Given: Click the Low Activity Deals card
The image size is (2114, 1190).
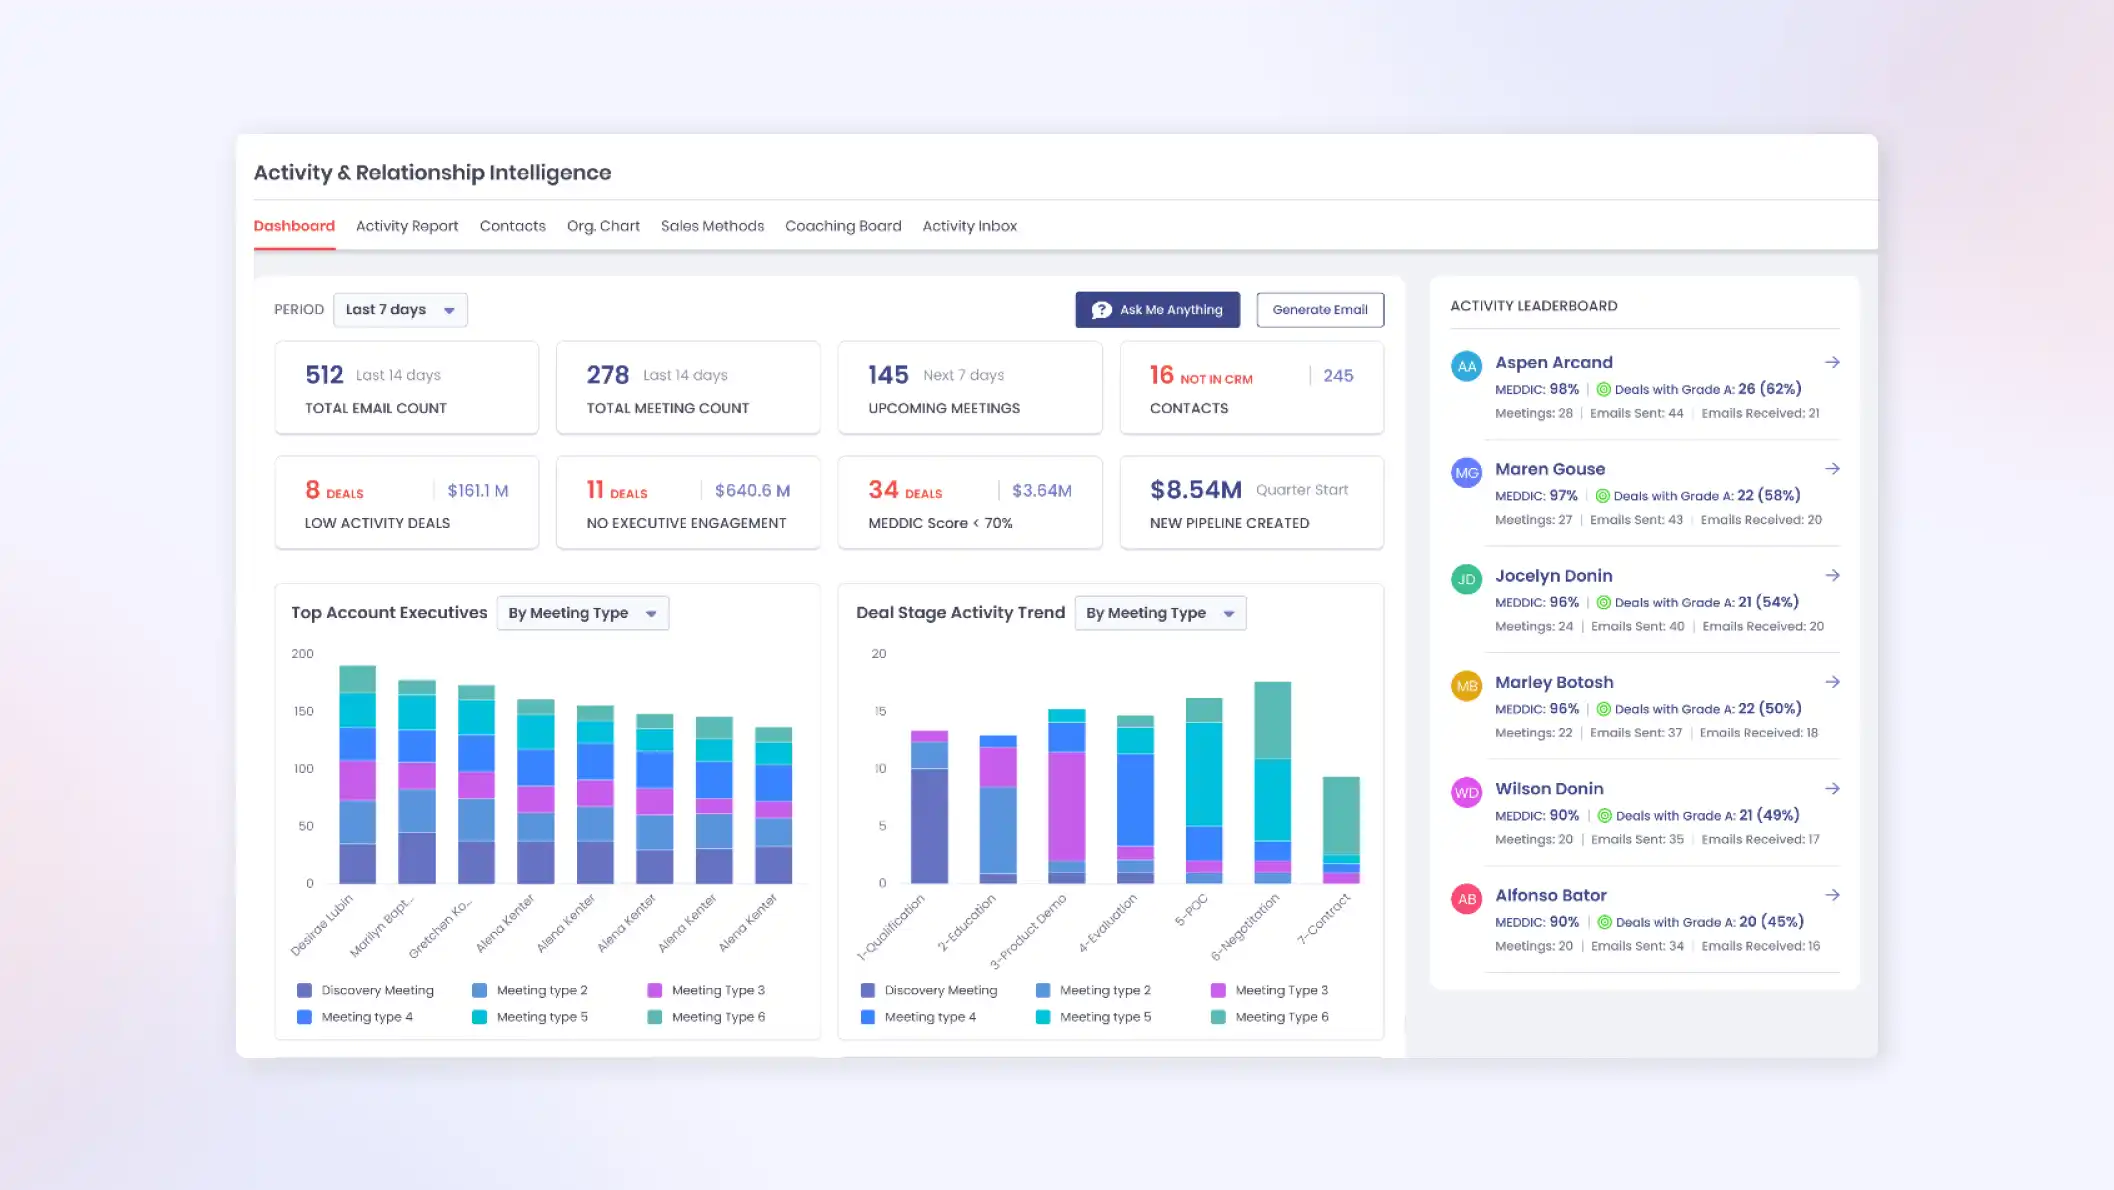Looking at the screenshot, I should coord(406,503).
